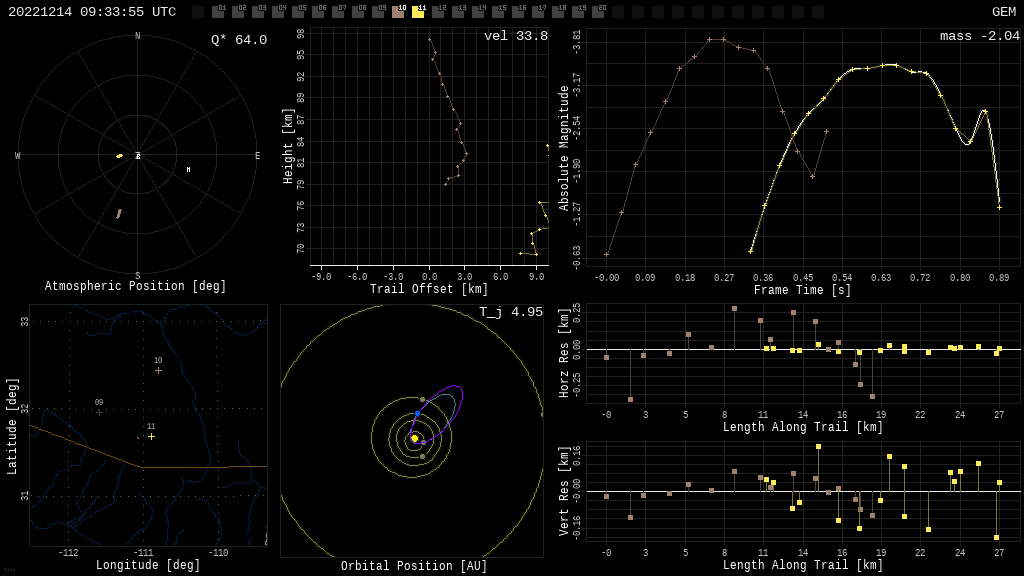This screenshot has height=576, width=1024.
Task: Select the gray station 20 box
Action: (598, 13)
